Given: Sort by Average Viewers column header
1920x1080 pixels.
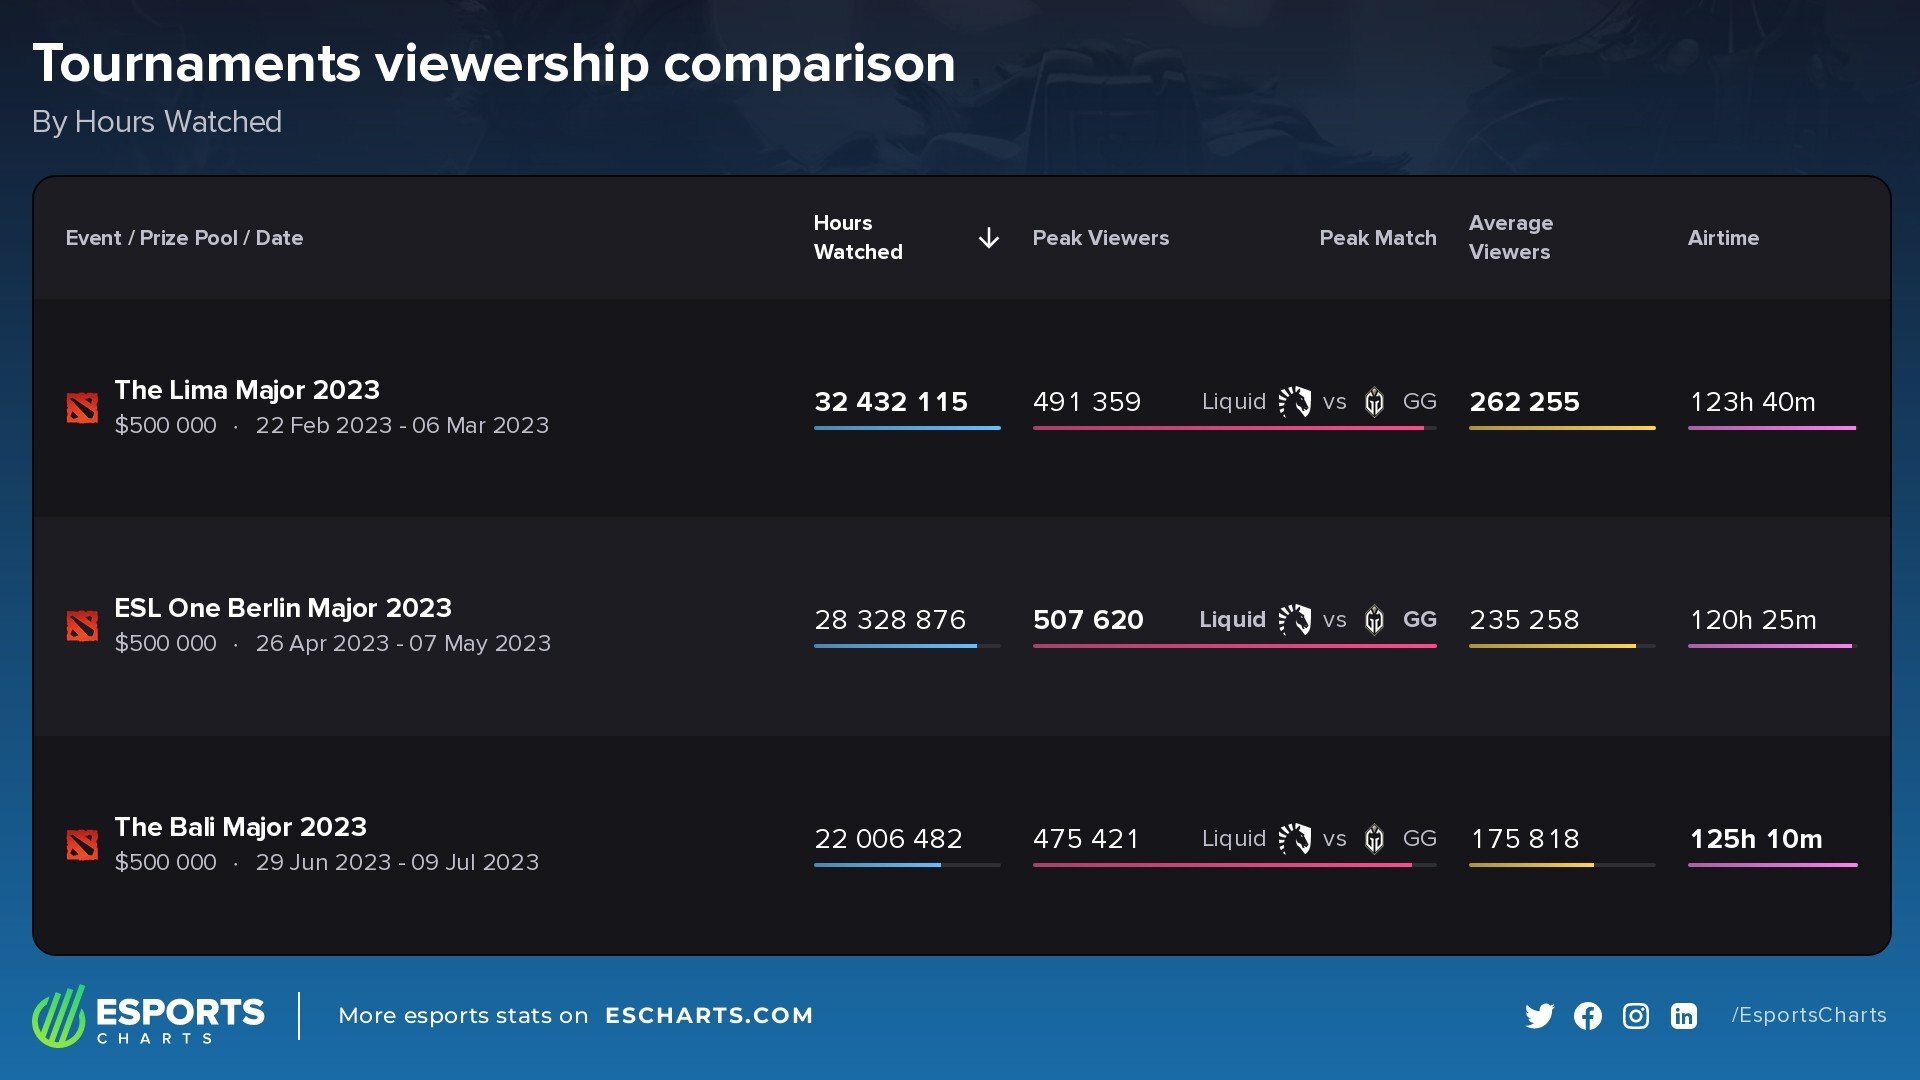Looking at the screenshot, I should (x=1510, y=238).
